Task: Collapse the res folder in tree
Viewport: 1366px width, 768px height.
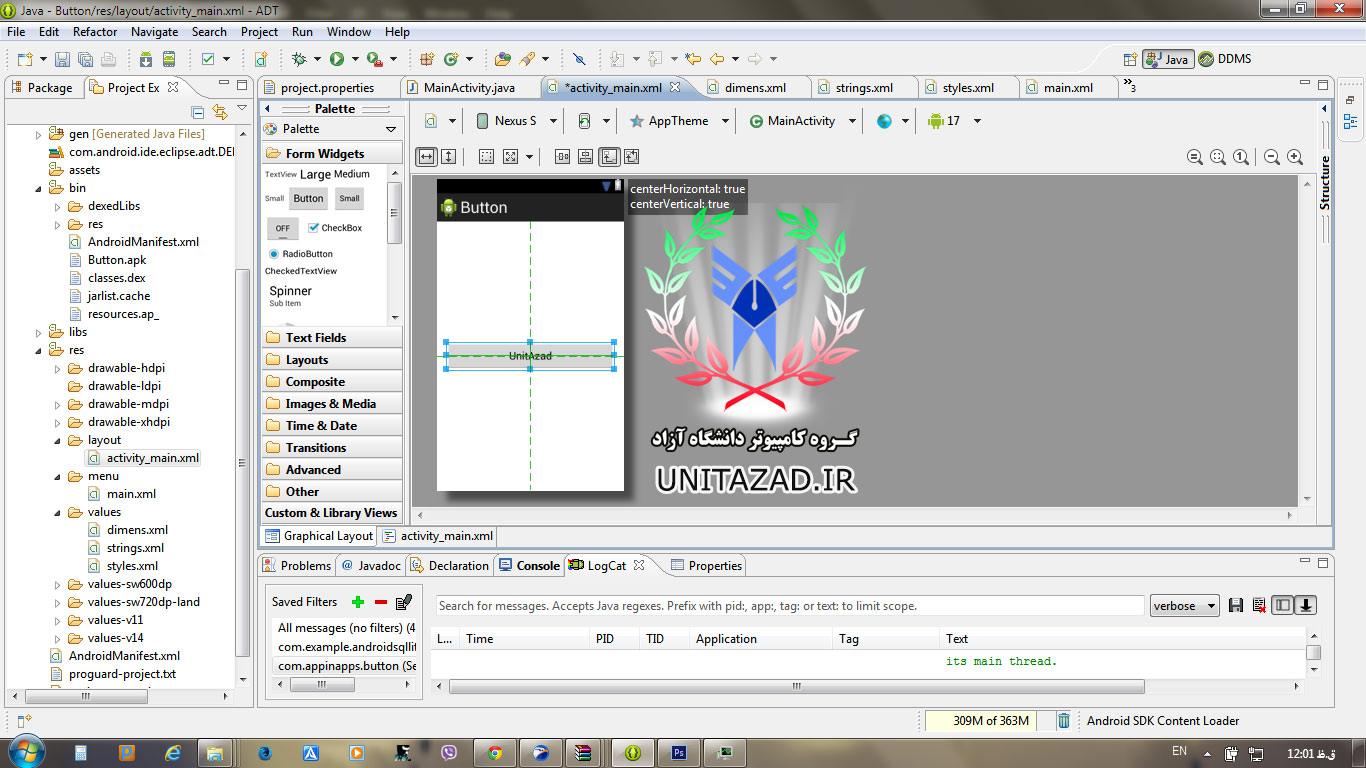Action: 39,350
